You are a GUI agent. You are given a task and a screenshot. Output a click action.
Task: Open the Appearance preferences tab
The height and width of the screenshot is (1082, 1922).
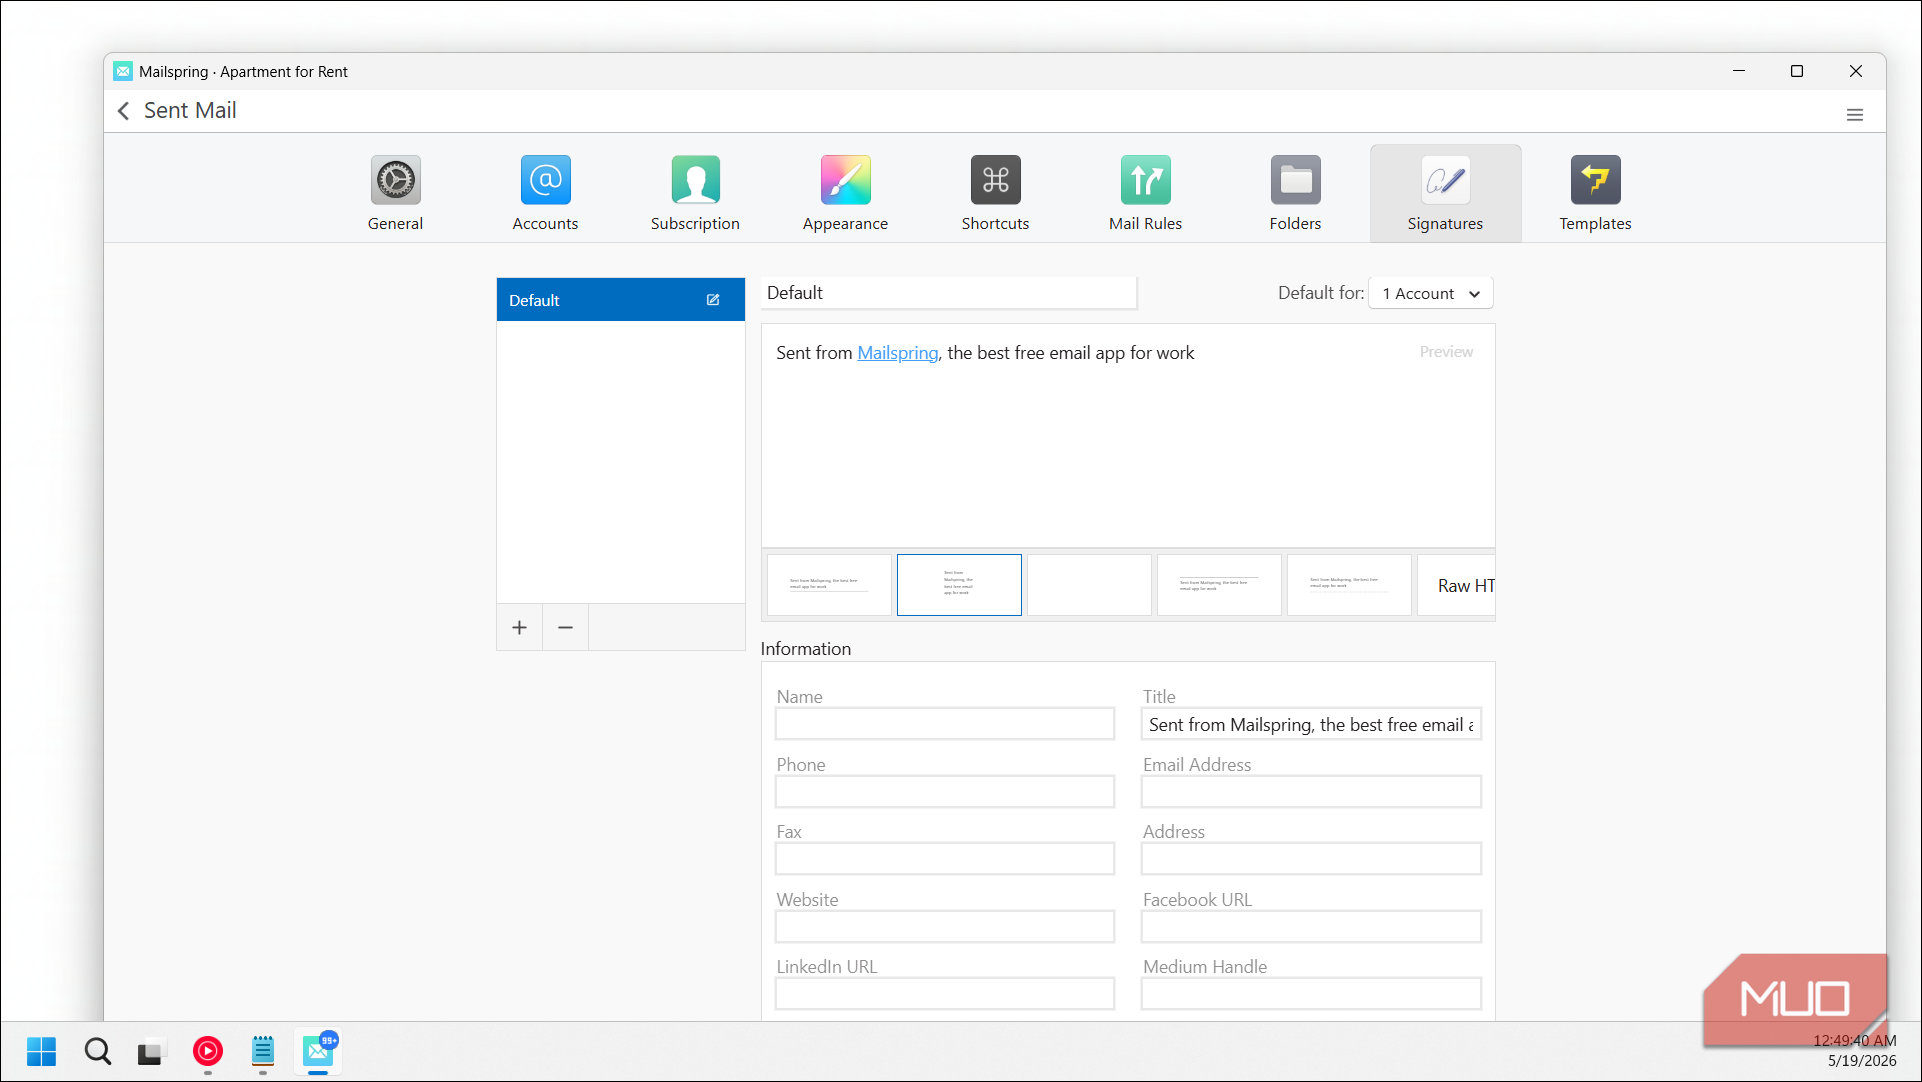tap(845, 194)
